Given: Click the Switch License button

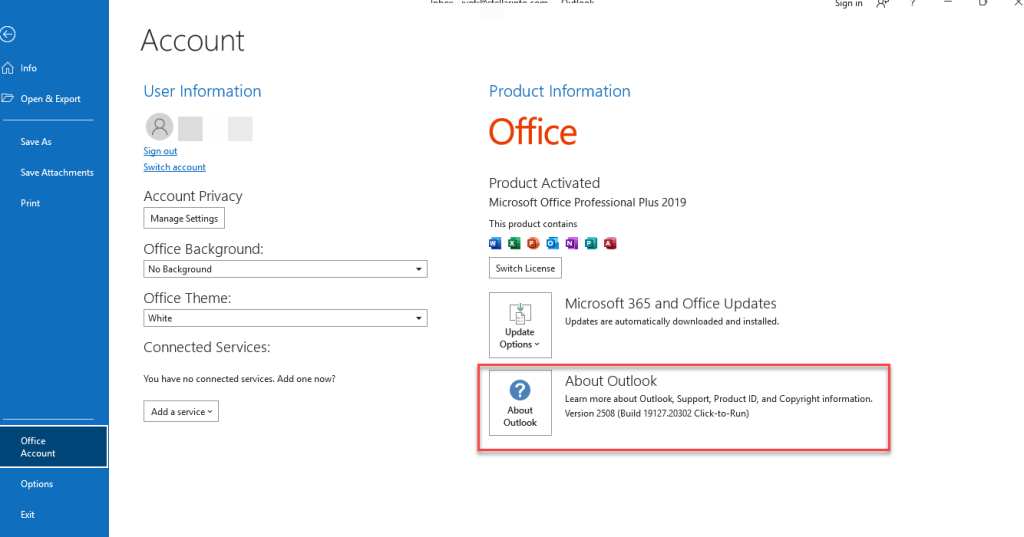Looking at the screenshot, I should [525, 268].
